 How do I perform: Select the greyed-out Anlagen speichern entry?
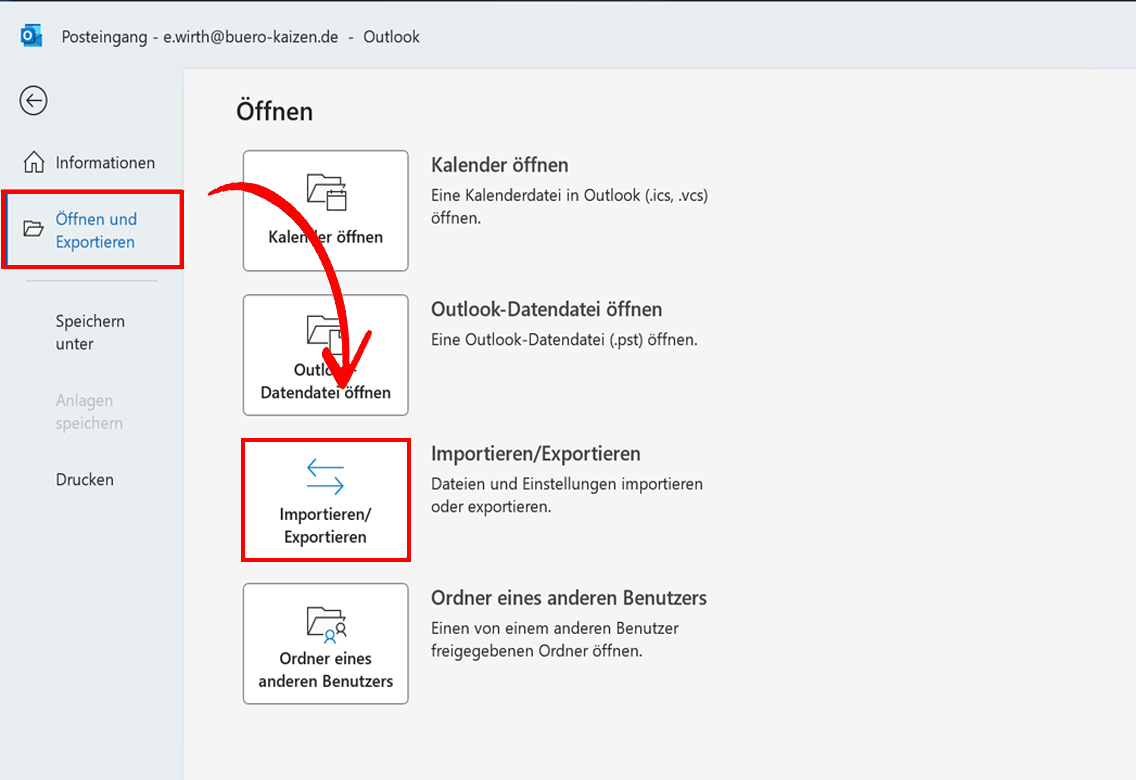tap(89, 411)
